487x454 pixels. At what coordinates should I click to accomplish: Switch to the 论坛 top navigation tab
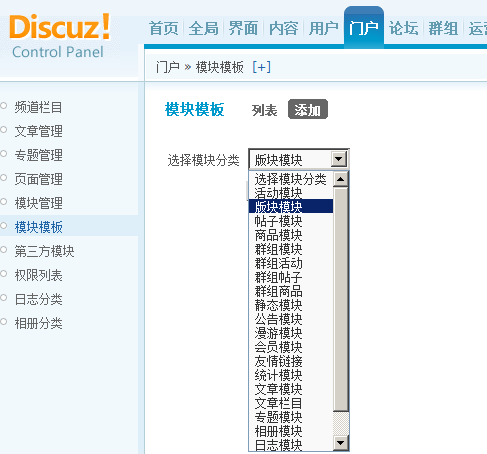pos(404,28)
